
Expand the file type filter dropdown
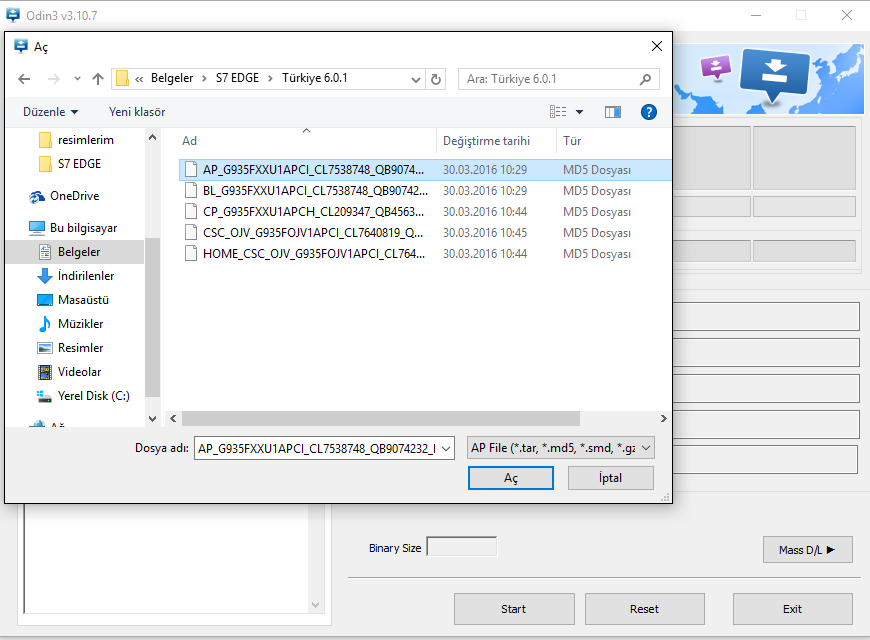(645, 449)
